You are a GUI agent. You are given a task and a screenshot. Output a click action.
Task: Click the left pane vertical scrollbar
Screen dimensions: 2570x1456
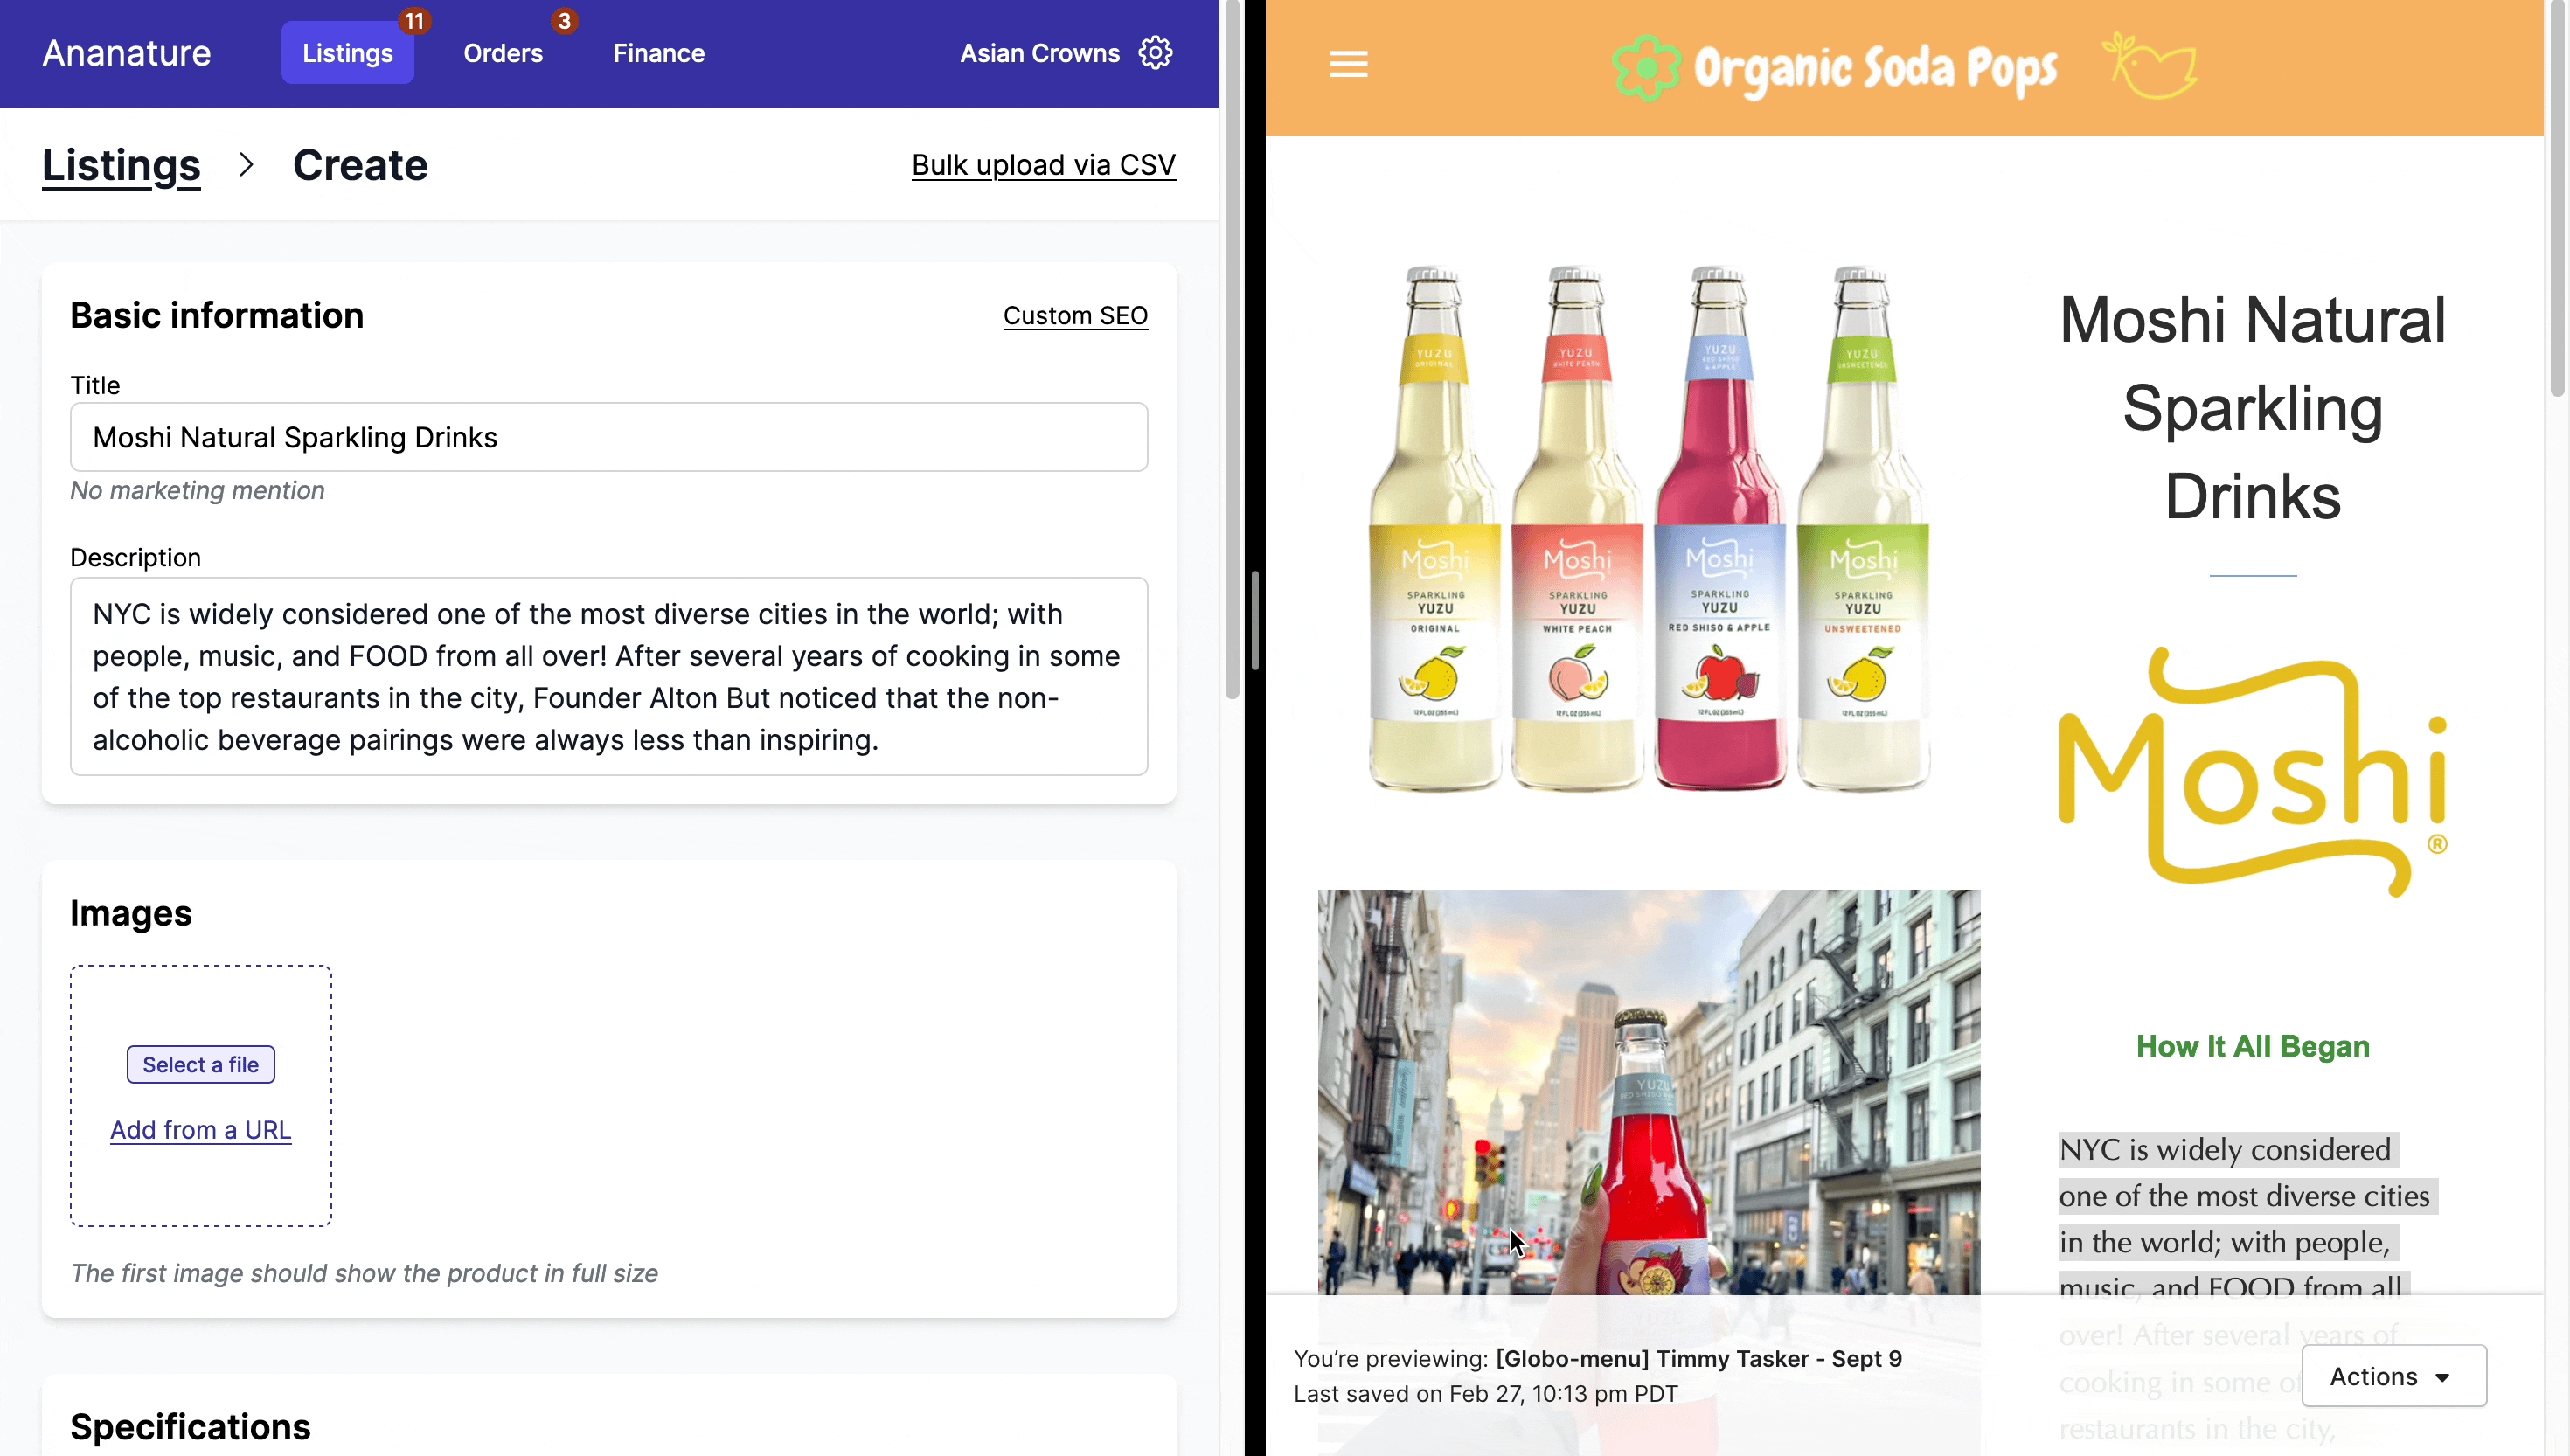point(1232,350)
